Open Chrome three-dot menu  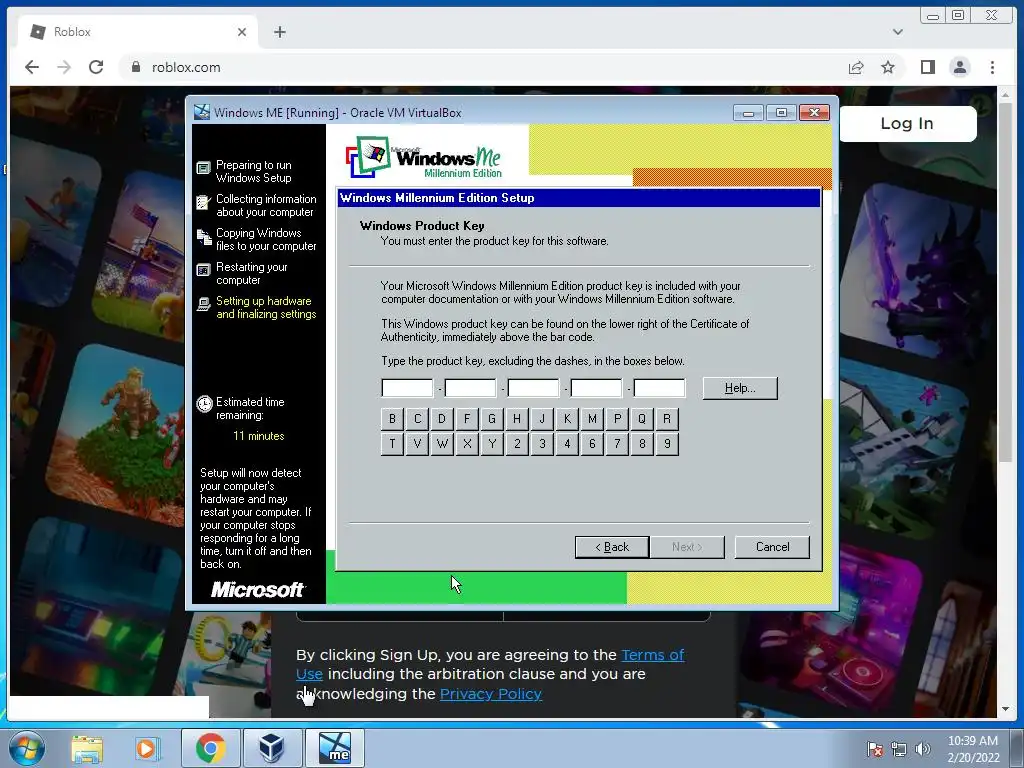(x=992, y=67)
